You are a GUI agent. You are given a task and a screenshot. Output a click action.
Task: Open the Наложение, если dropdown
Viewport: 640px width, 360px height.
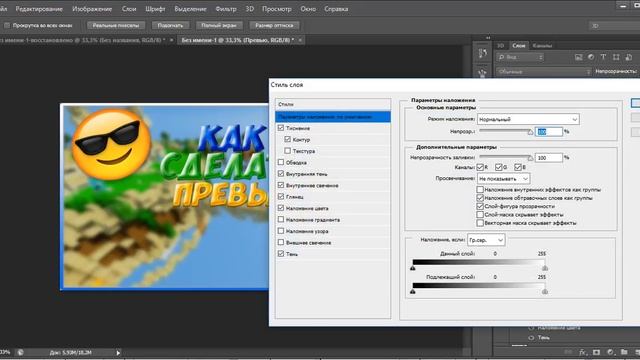(x=486, y=240)
